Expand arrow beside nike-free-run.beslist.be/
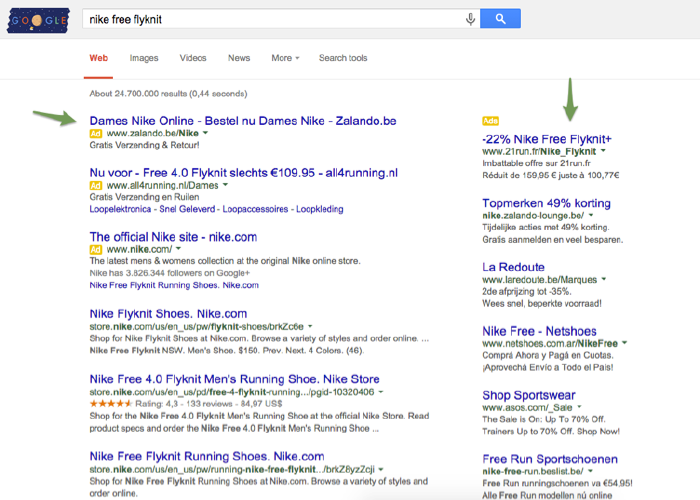 point(590,471)
